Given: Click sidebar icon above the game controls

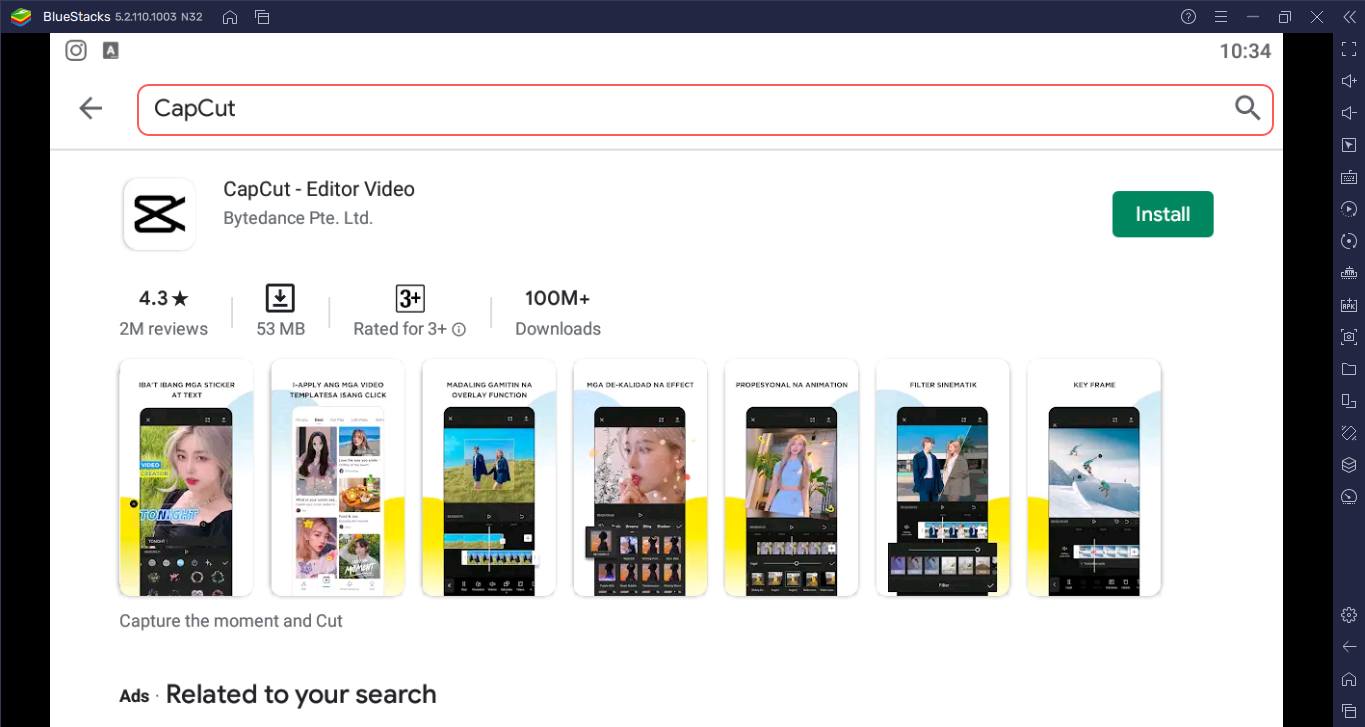Looking at the screenshot, I should [1349, 241].
